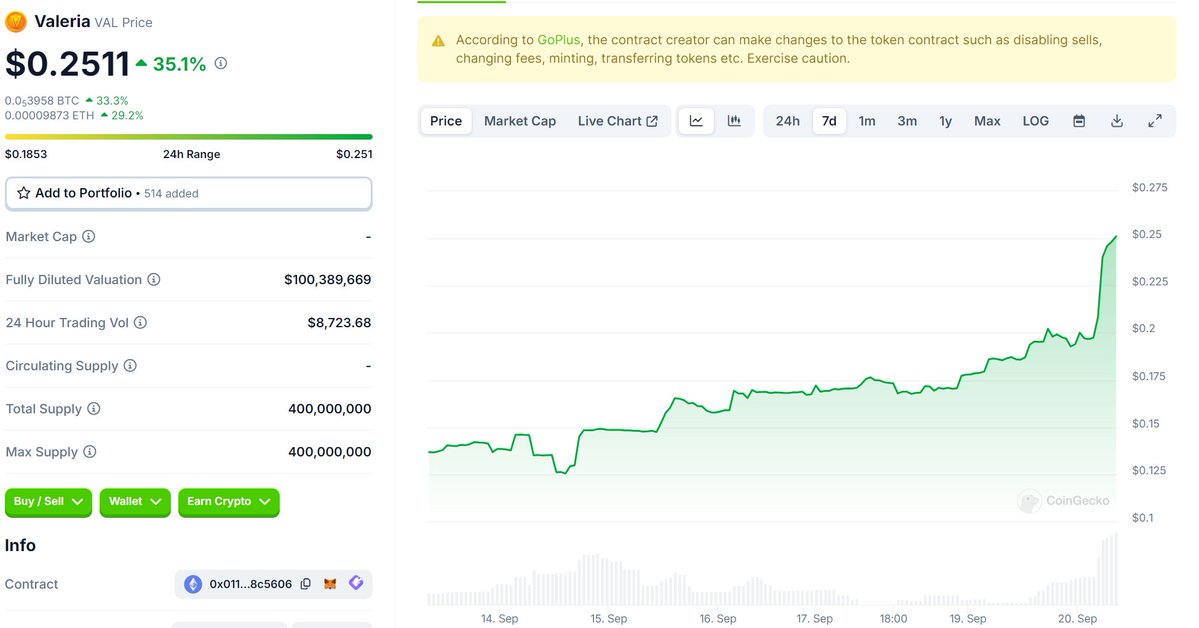The height and width of the screenshot is (628, 1199).
Task: Set chart range to 24h
Action: tap(788, 121)
